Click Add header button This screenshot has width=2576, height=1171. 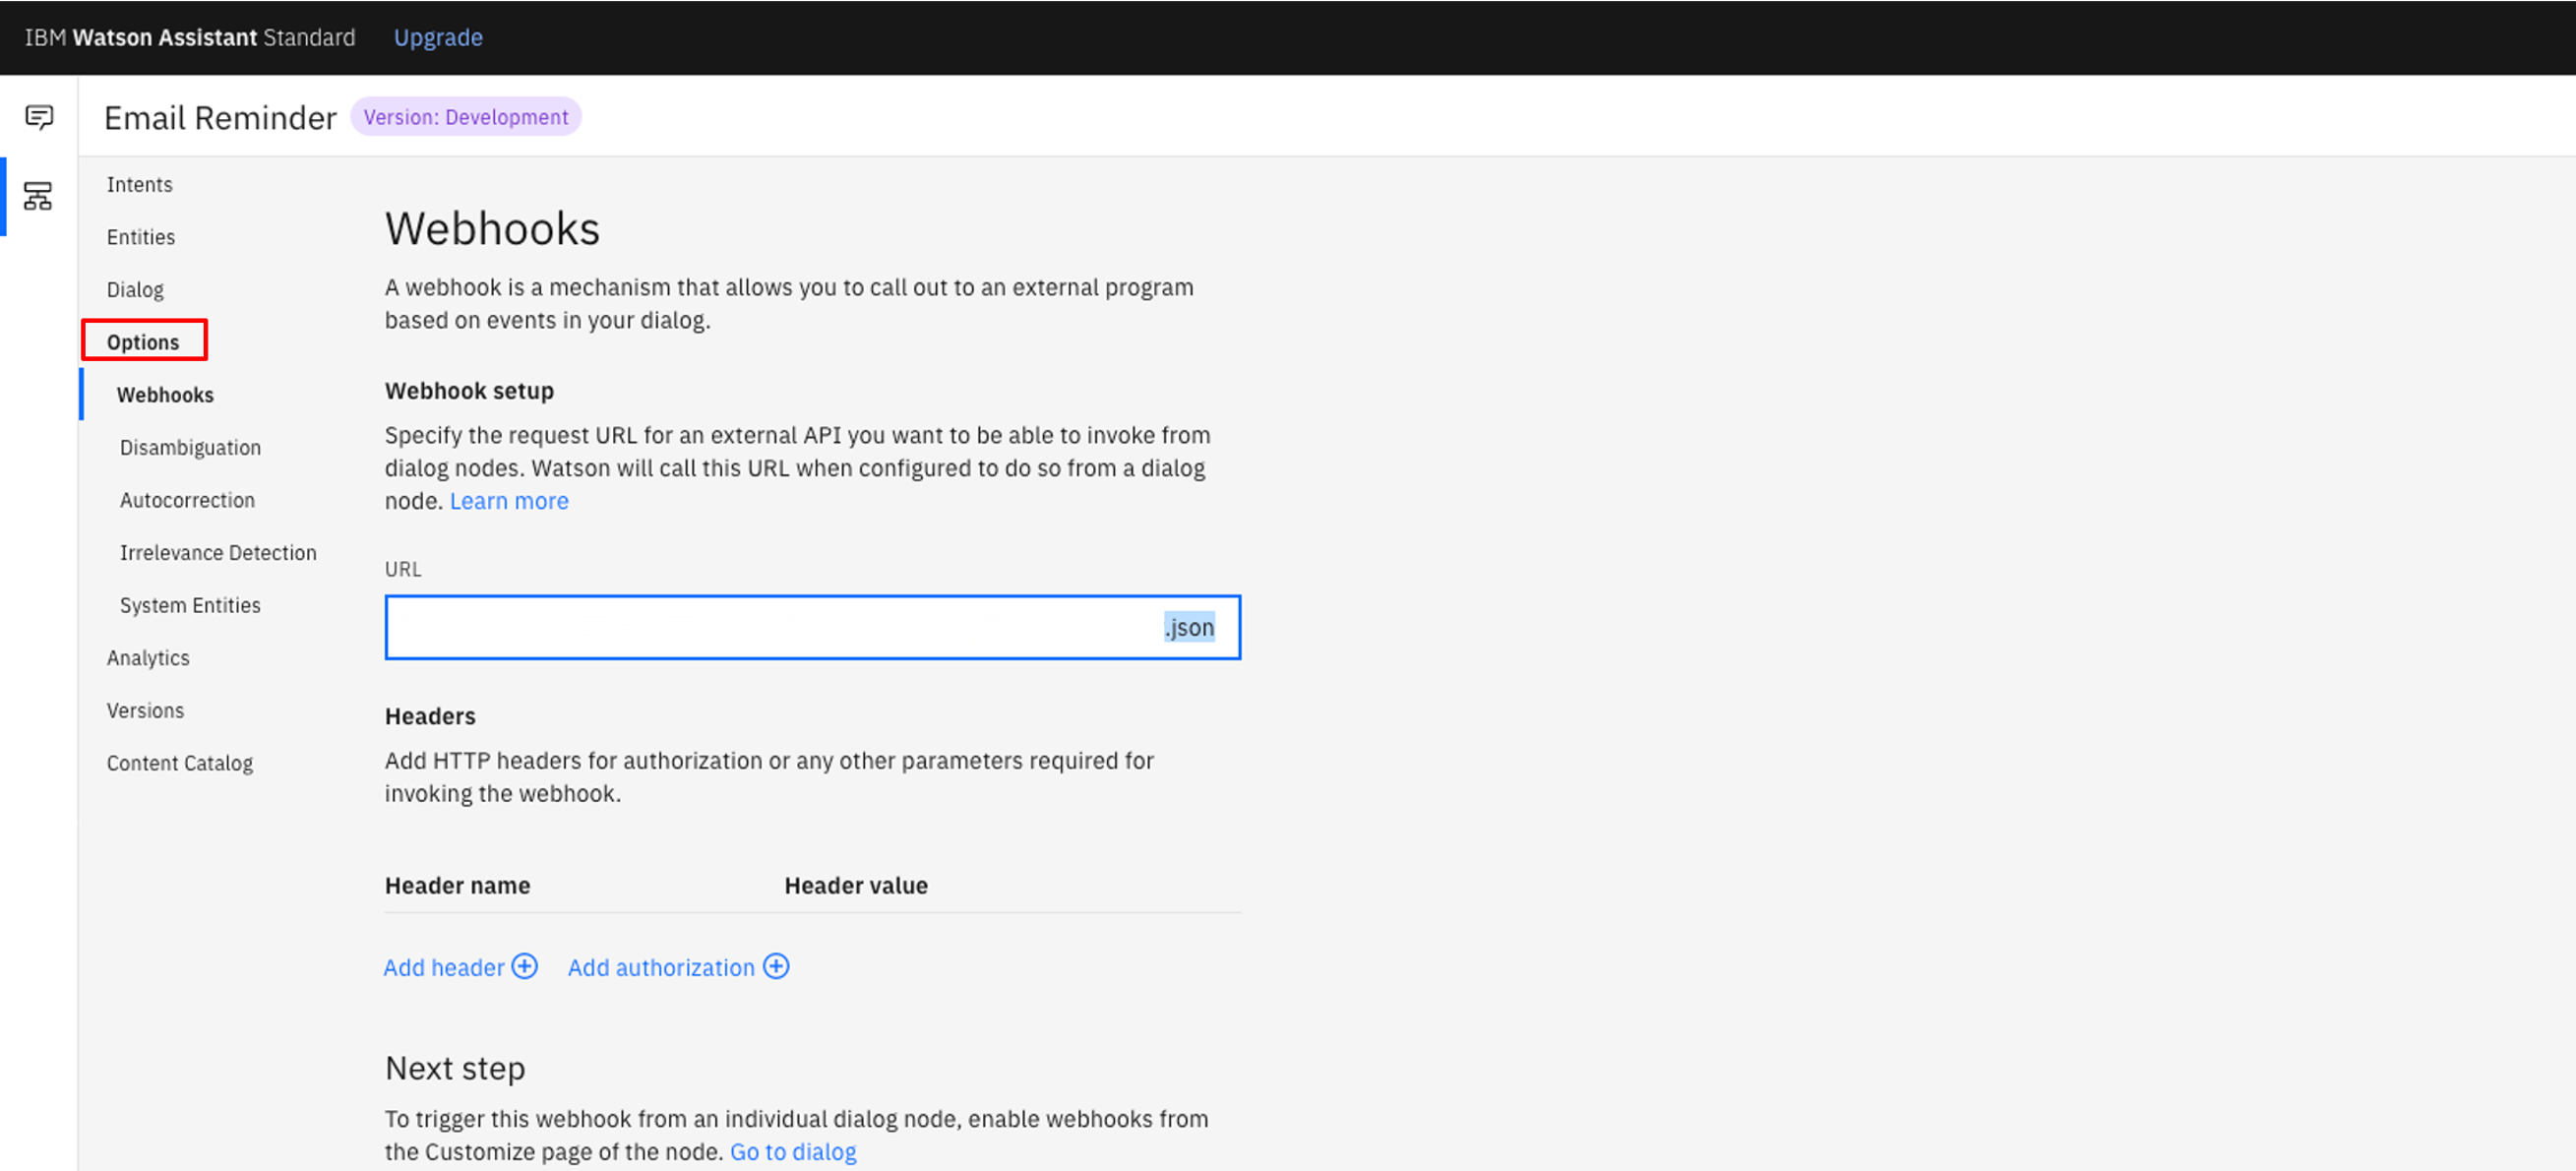460,965
